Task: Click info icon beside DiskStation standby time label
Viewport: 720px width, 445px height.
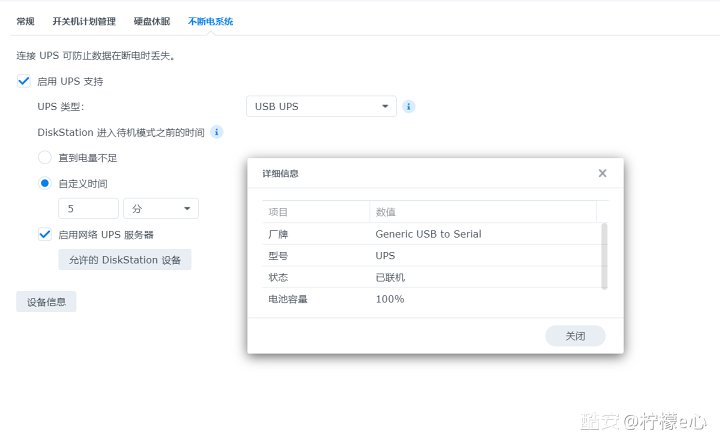Action: tap(216, 132)
